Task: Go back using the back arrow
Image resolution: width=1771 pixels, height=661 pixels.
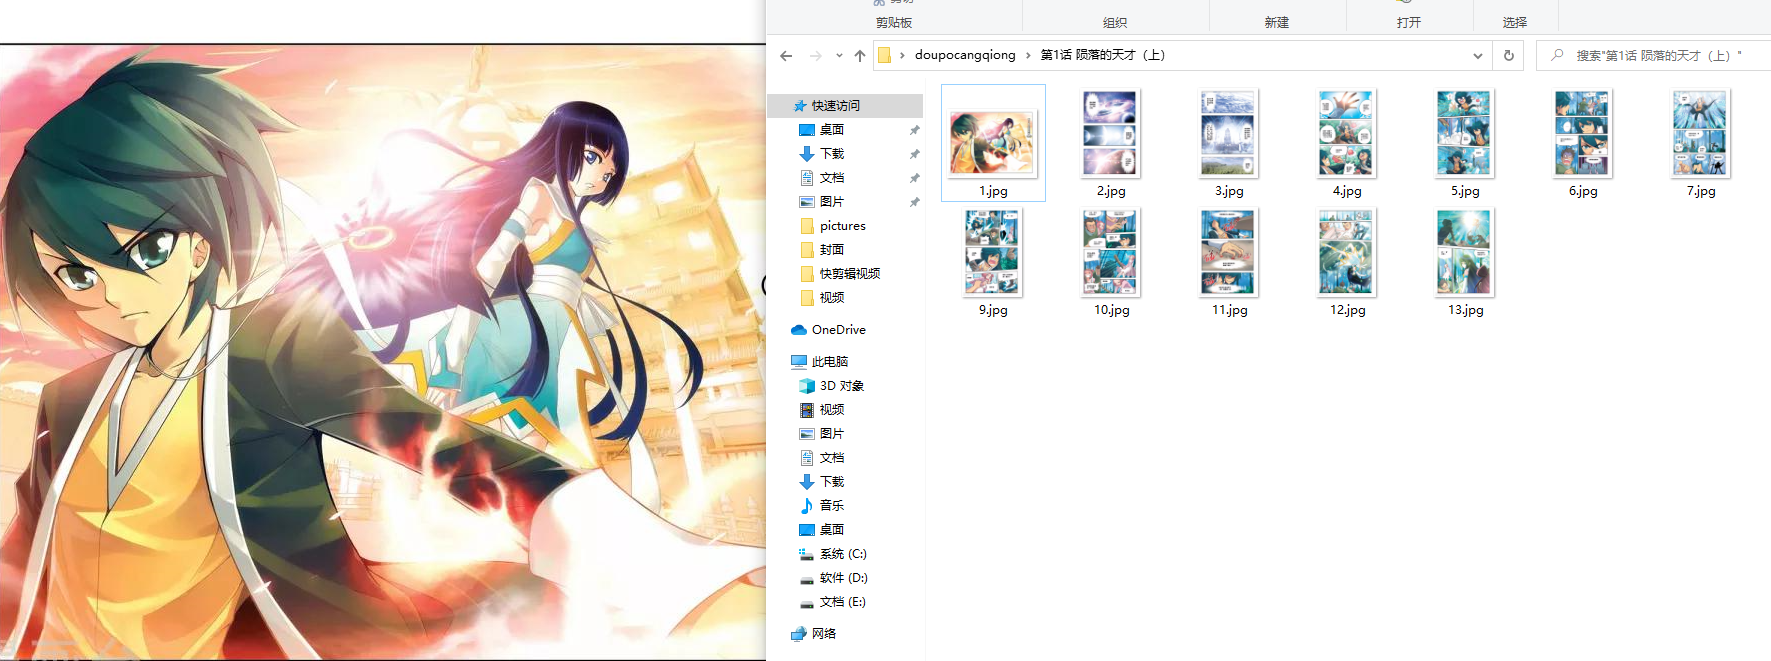Action: tap(786, 56)
